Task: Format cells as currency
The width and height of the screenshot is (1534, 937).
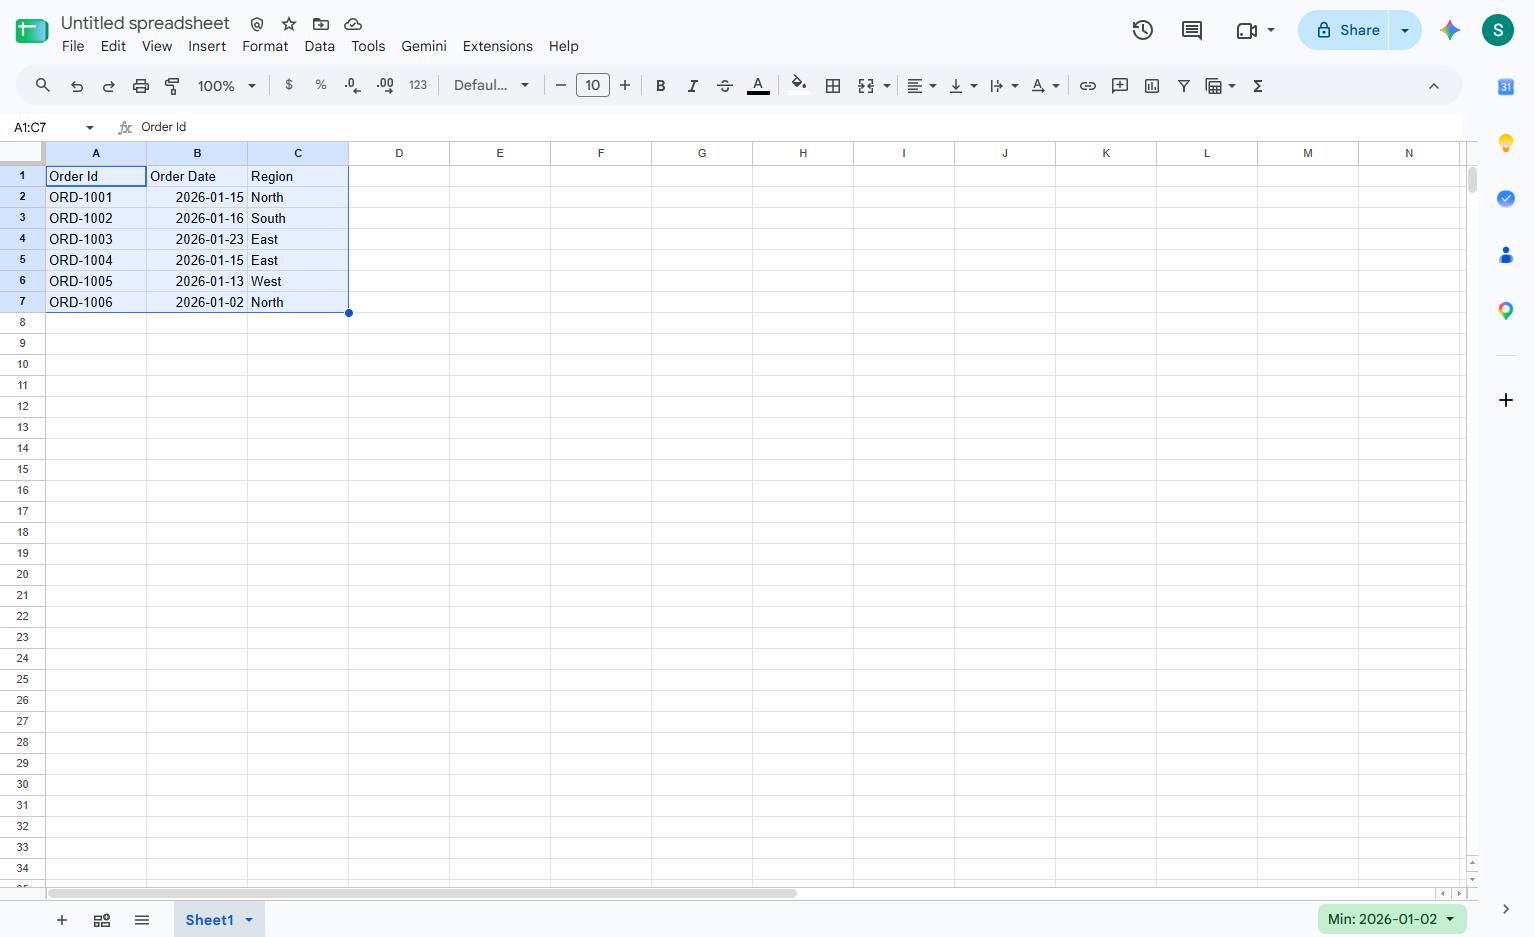Action: tap(289, 86)
